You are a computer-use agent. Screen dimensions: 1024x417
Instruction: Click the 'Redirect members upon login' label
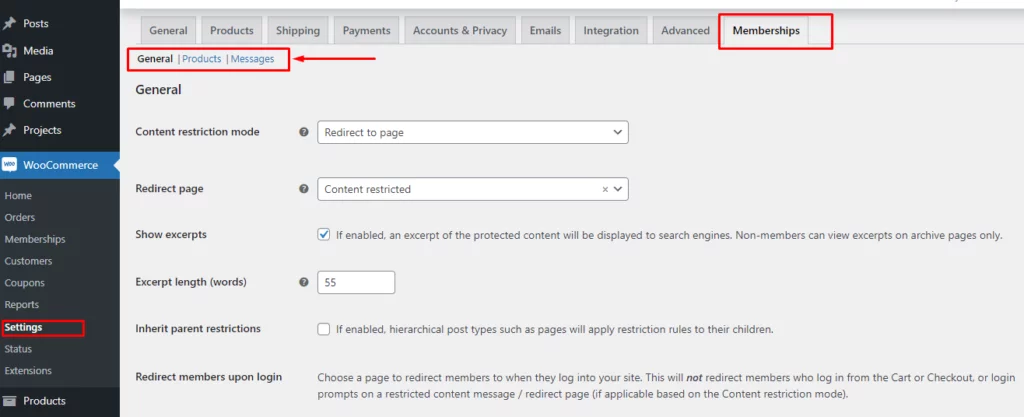(x=208, y=377)
